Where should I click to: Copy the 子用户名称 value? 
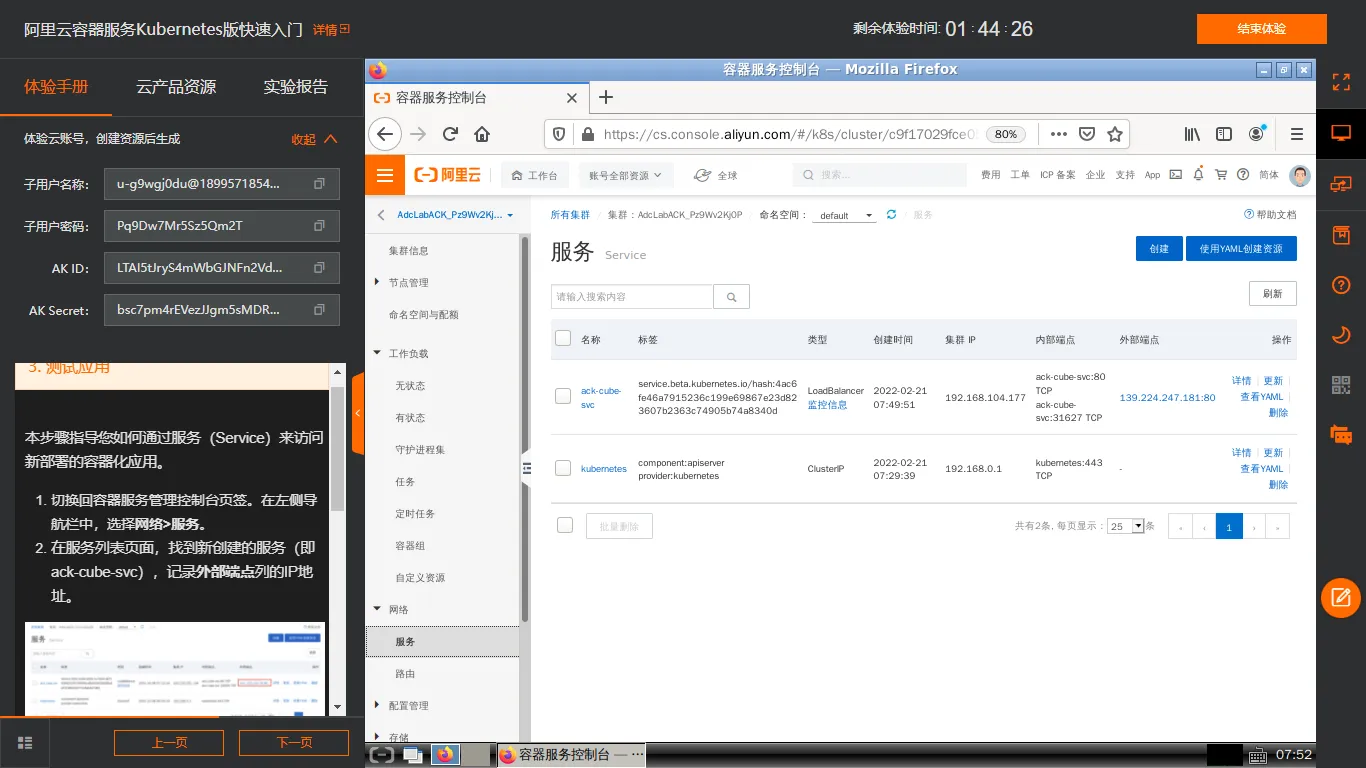319,184
